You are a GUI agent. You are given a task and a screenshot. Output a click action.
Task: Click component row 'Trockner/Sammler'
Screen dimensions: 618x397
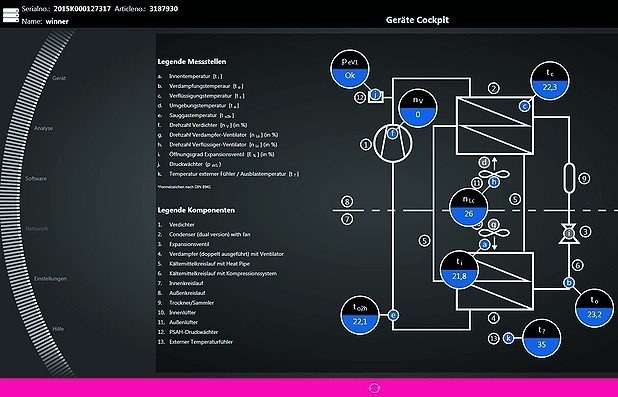pyautogui.click(x=186, y=303)
